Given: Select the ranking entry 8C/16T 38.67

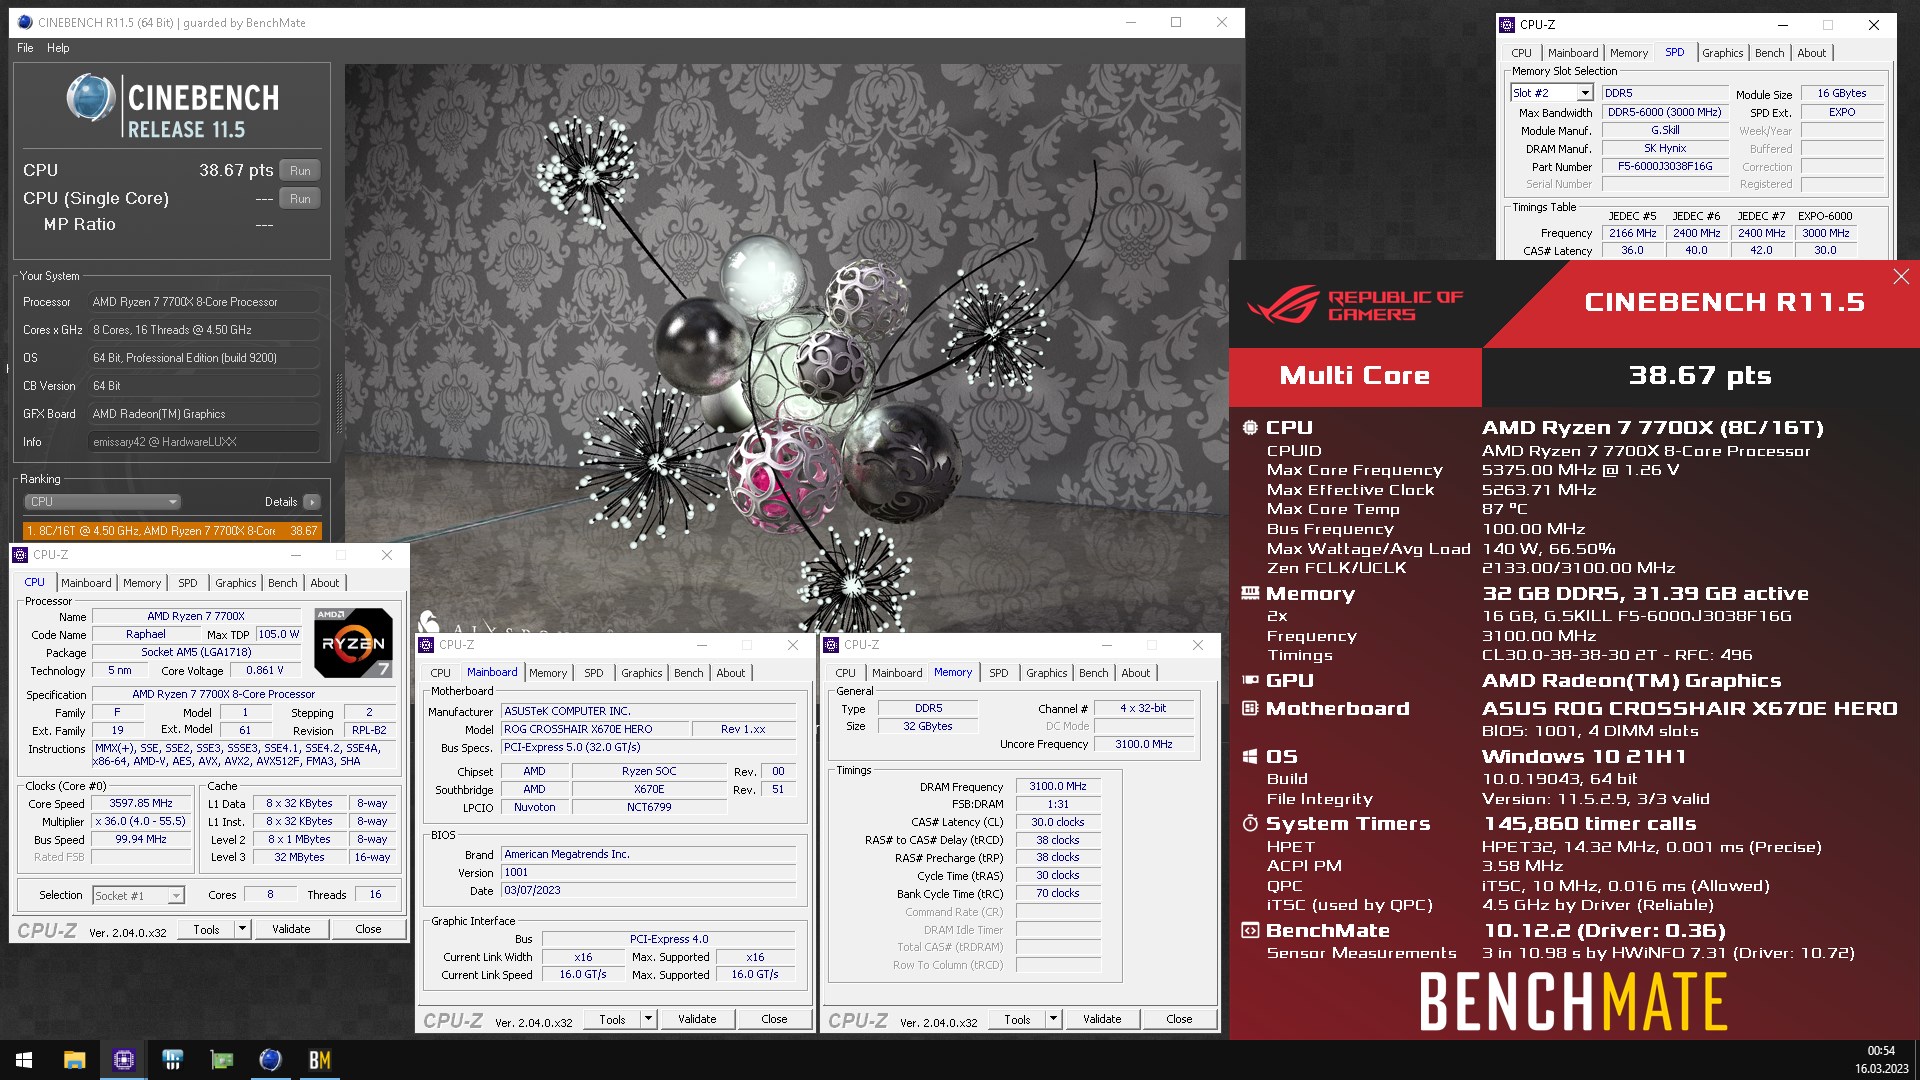Looking at the screenshot, I should coord(172,531).
